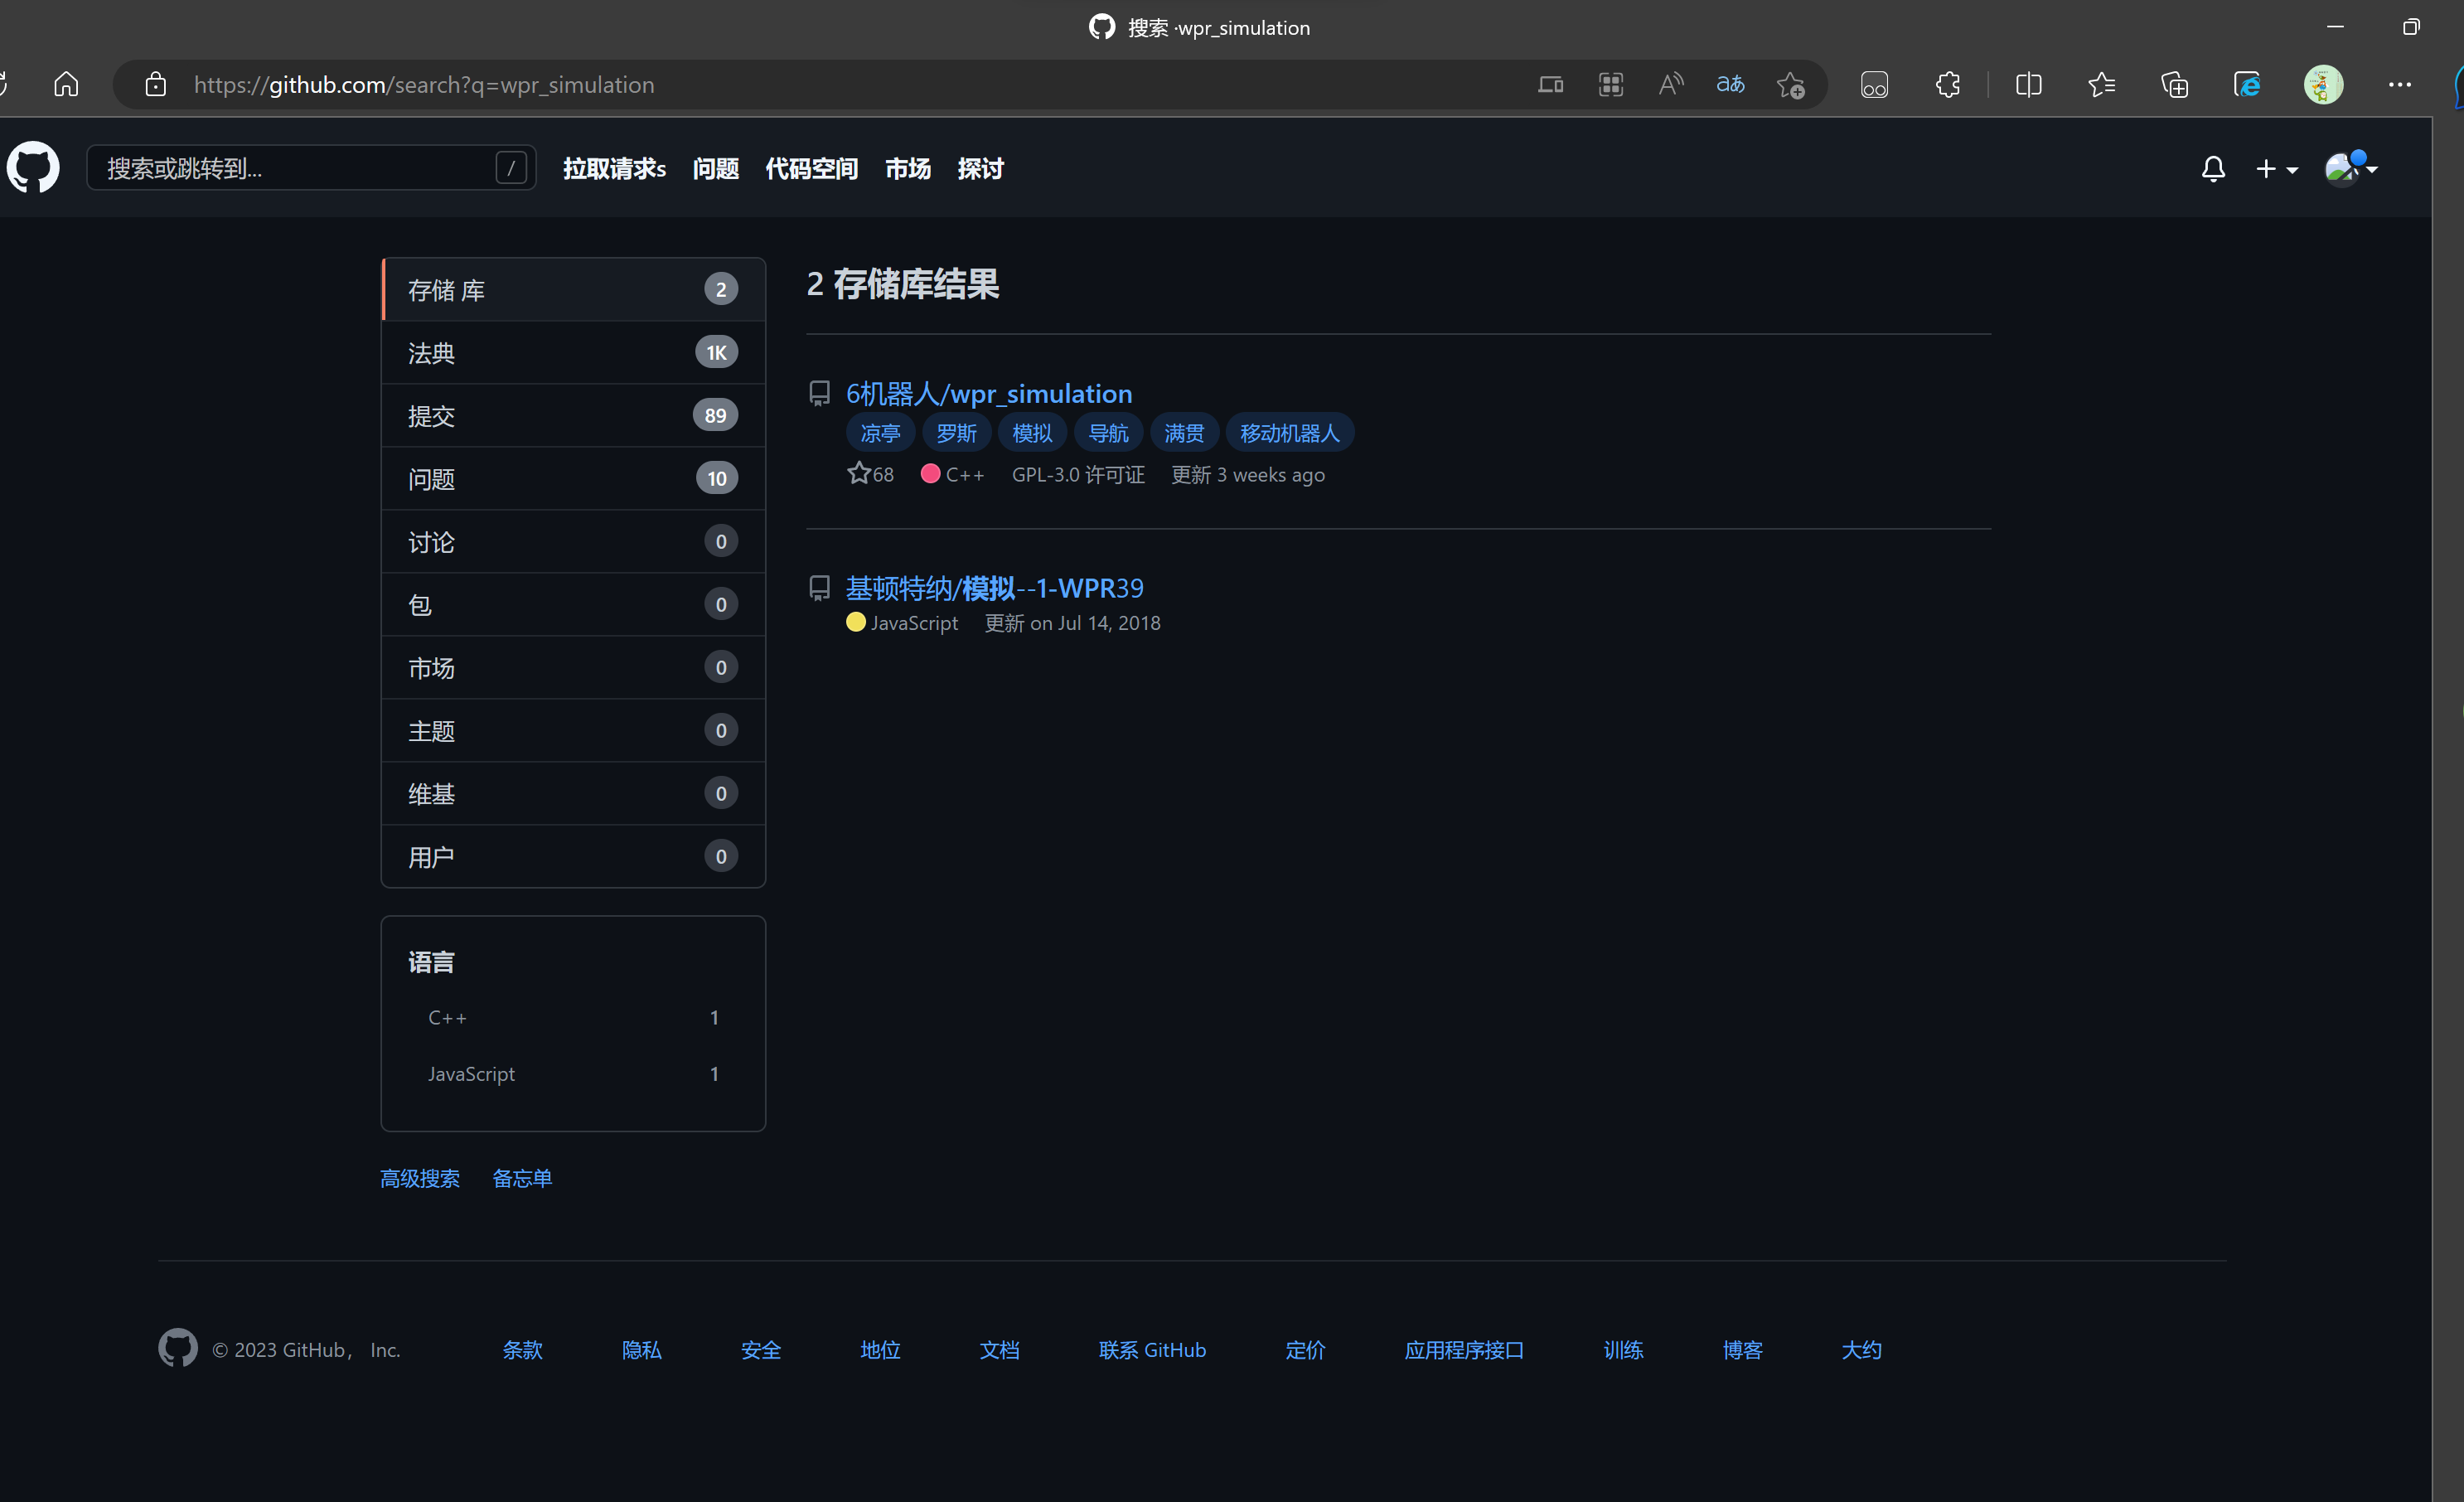The height and width of the screenshot is (1502, 2464).
Task: Open 联系 GitHub footer link
Action: click(1152, 1349)
